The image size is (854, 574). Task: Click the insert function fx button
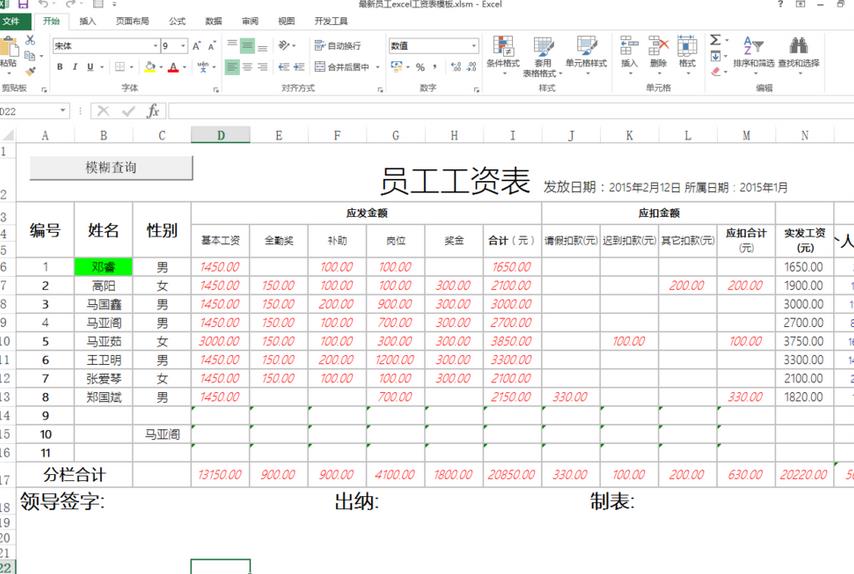153,111
